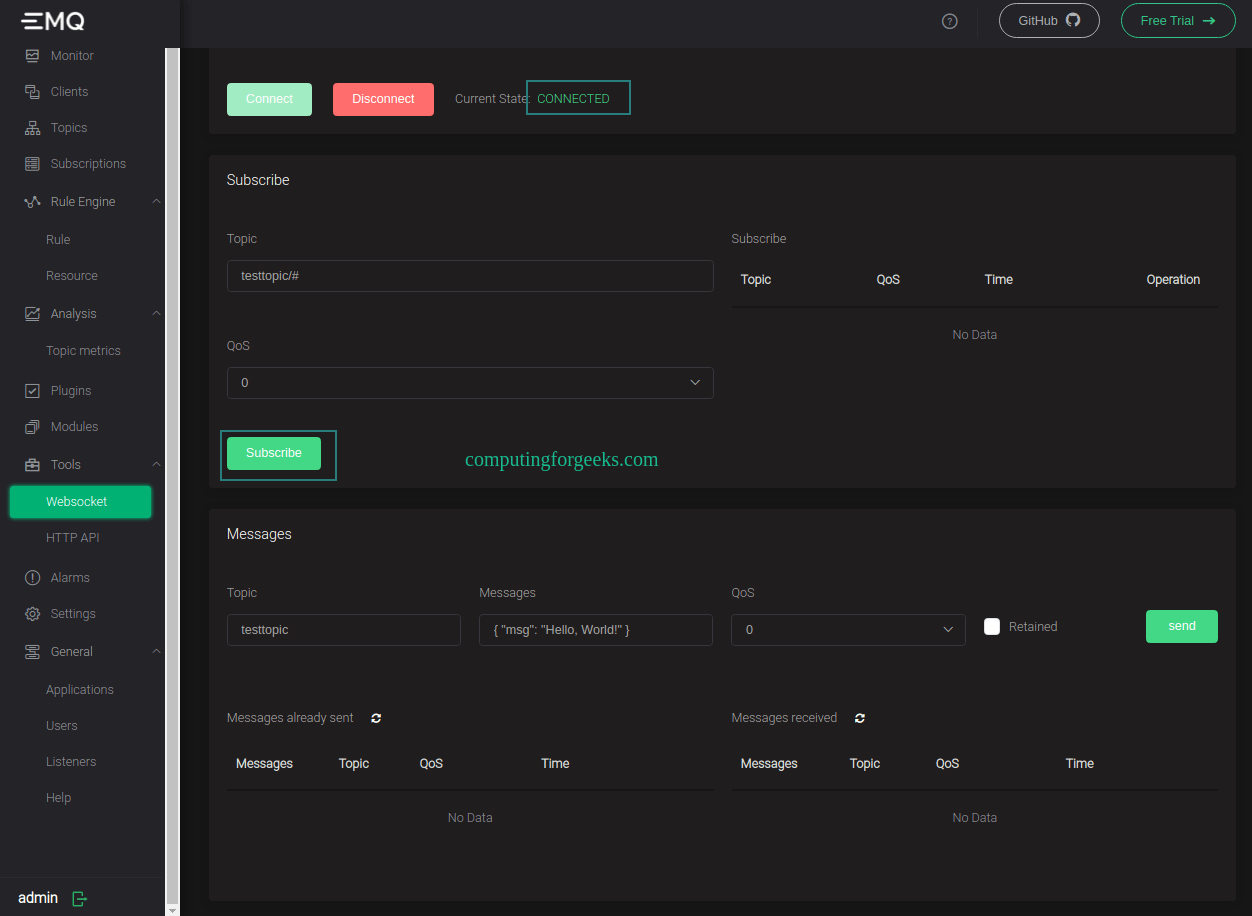Click the Modules sidebar icon
This screenshot has width=1252, height=916.
(32, 427)
